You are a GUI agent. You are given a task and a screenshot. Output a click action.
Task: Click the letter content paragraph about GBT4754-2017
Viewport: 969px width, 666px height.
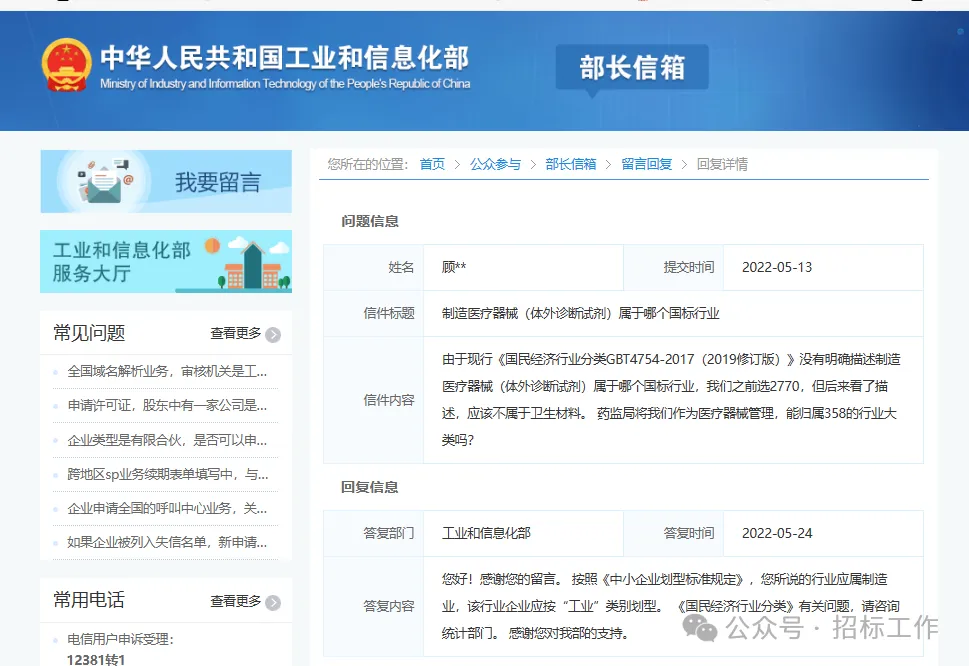click(x=671, y=400)
